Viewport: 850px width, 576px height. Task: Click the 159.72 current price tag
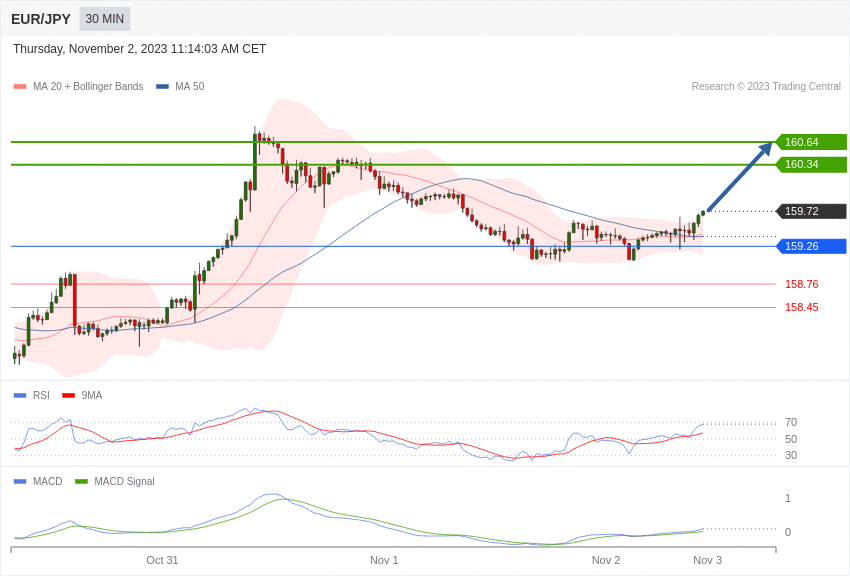click(811, 211)
